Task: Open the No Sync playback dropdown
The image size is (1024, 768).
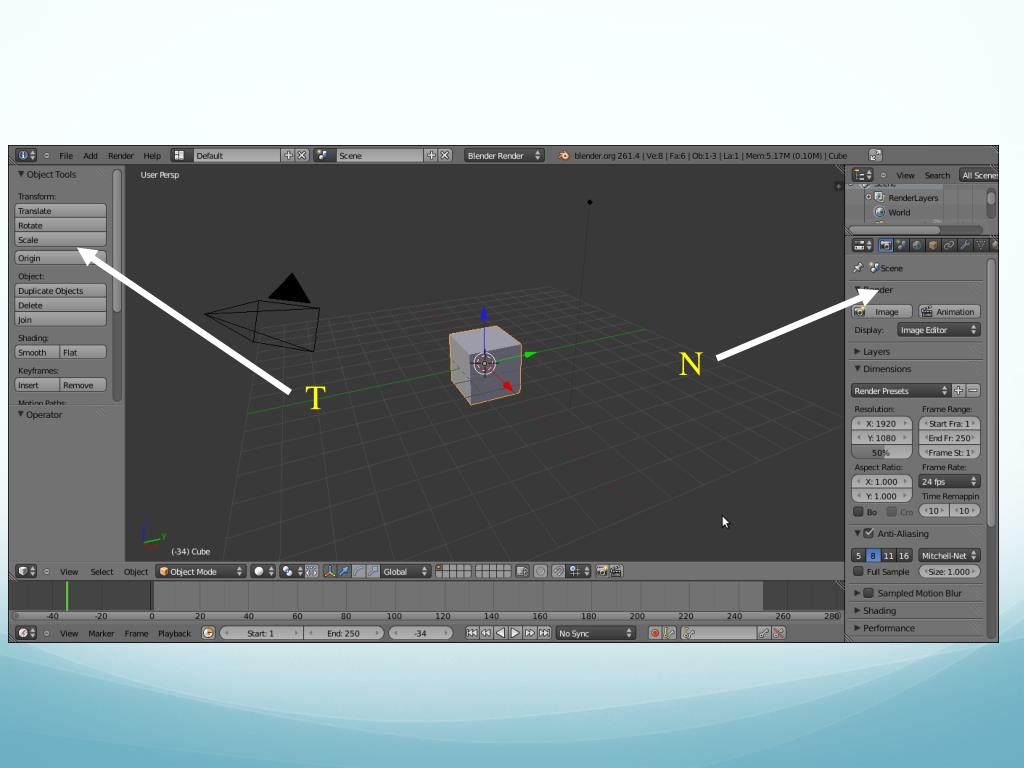Action: point(596,633)
